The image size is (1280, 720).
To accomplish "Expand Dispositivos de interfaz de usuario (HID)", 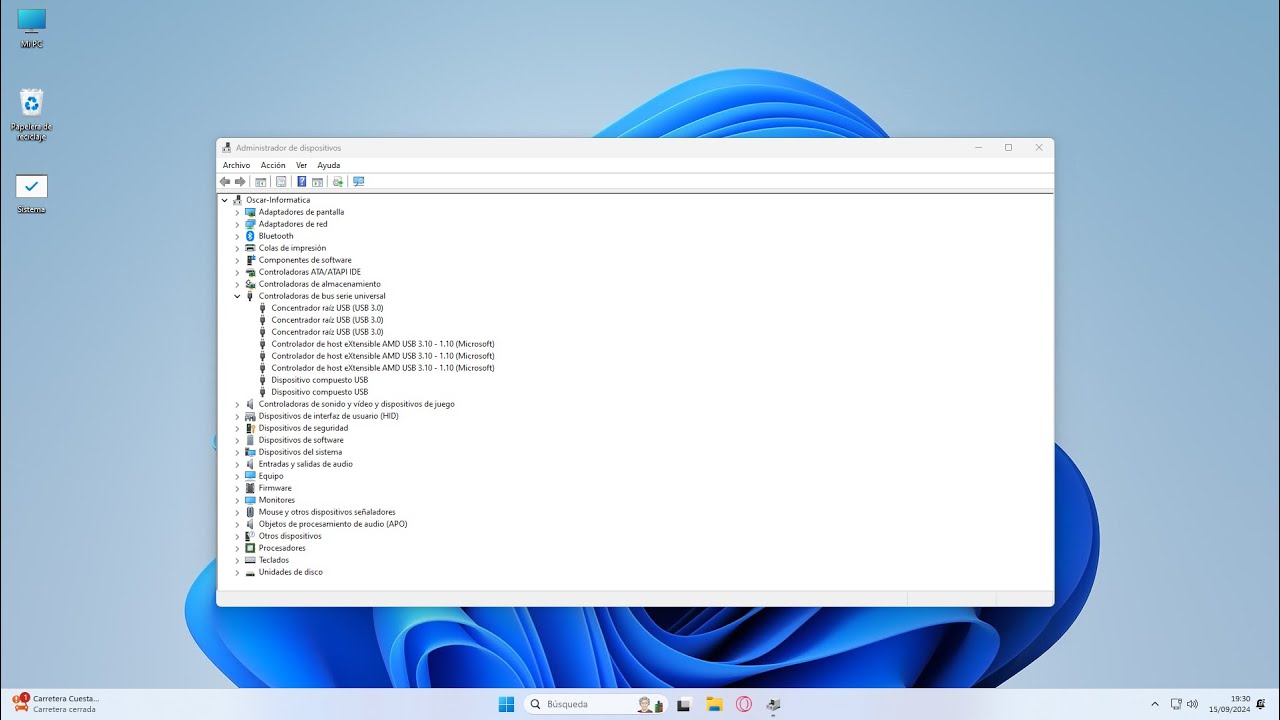I will pos(238,416).
